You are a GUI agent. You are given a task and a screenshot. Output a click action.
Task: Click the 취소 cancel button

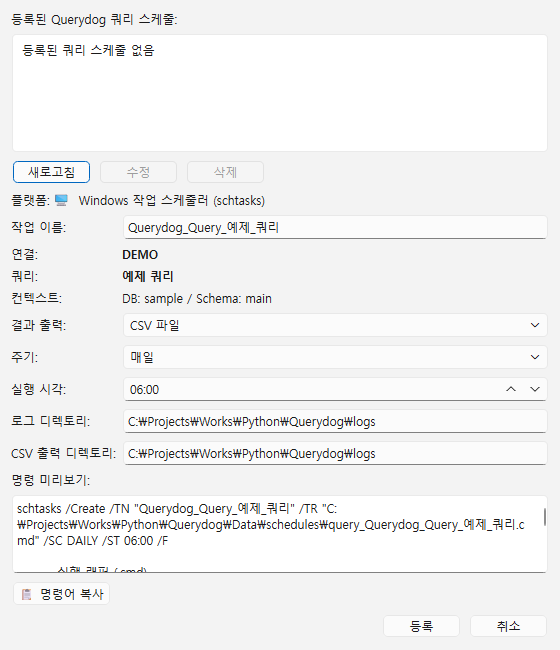(509, 626)
